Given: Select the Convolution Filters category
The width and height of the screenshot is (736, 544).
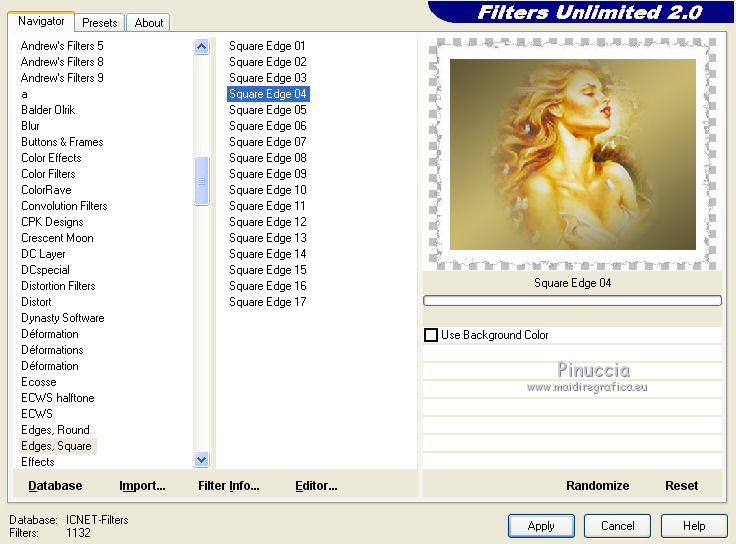Looking at the screenshot, I should coord(64,206).
